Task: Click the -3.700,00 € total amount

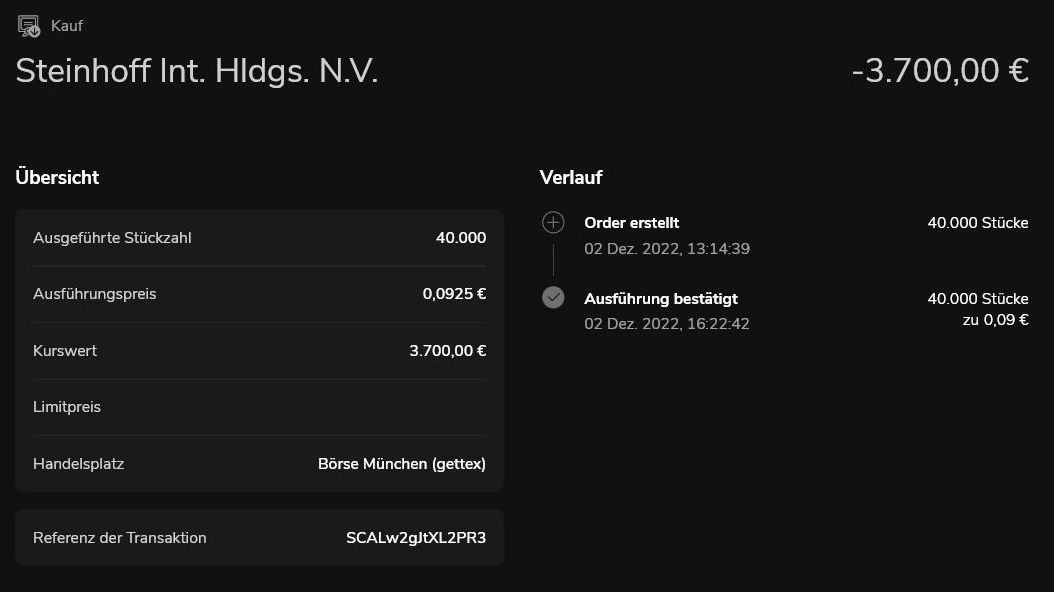Action: [940, 71]
